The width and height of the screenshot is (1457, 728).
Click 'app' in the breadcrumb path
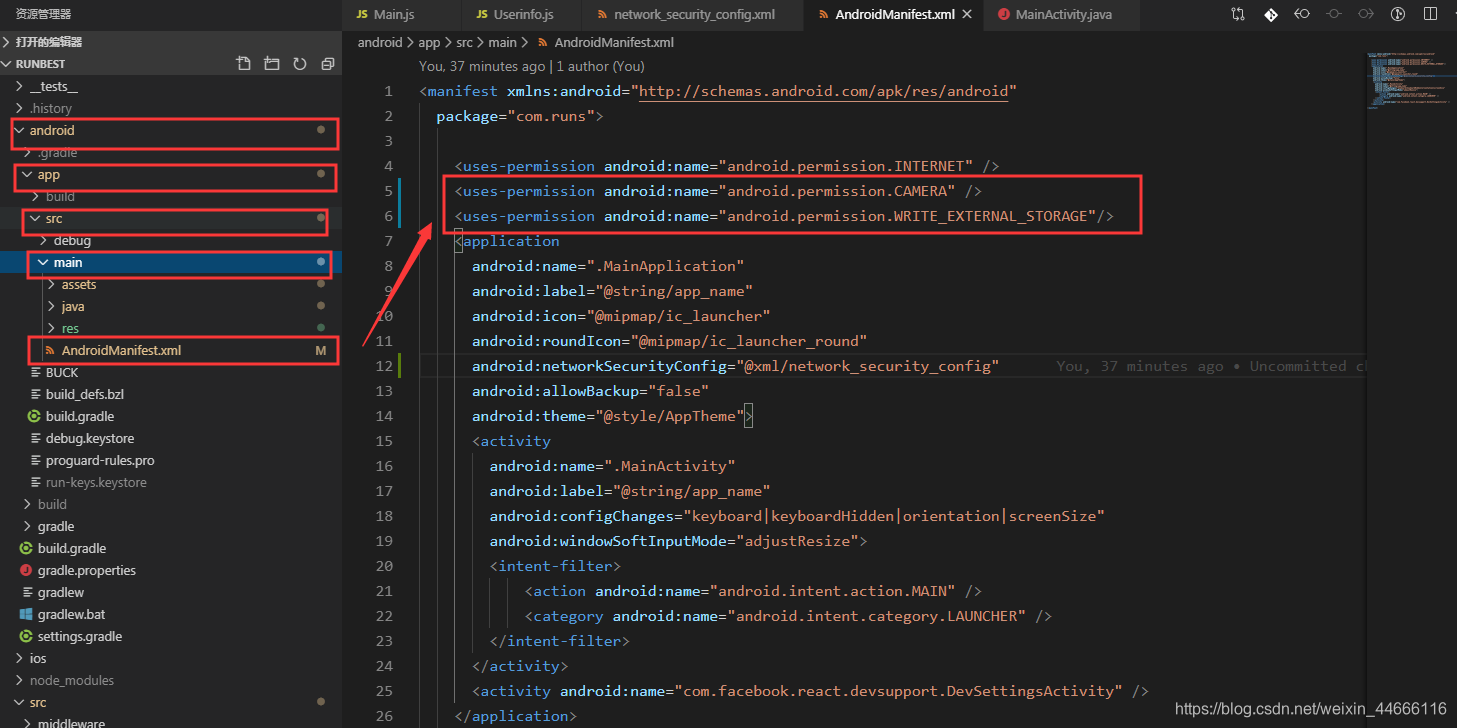tap(429, 42)
